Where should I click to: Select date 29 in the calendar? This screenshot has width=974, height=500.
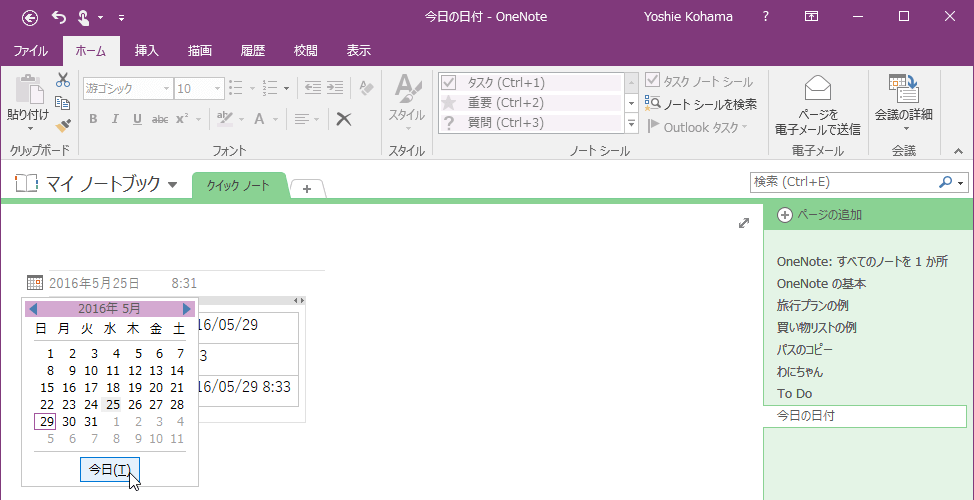click(x=45, y=422)
